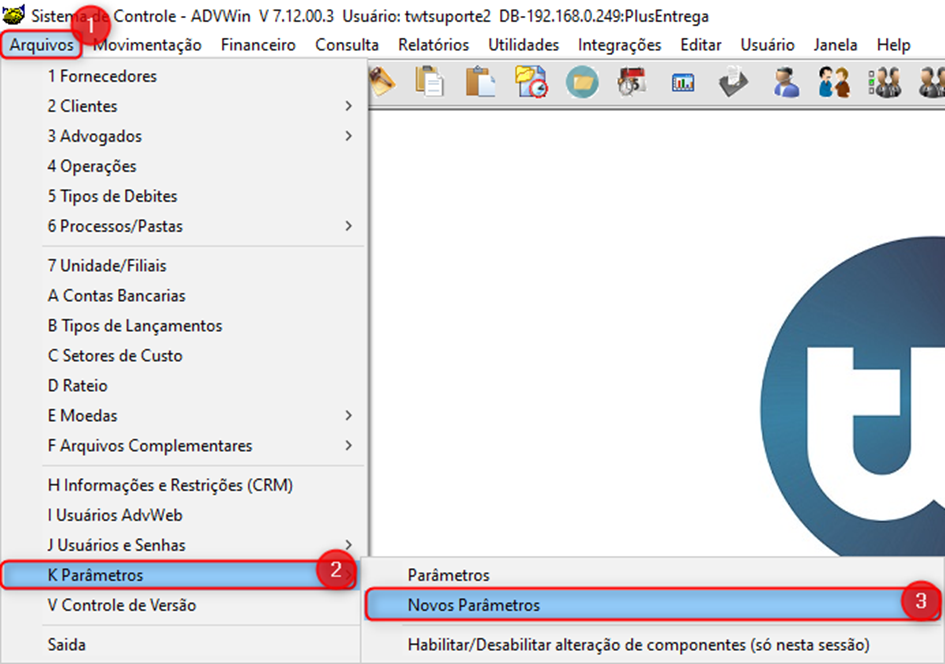Select C Setores de Custo

coord(184,355)
